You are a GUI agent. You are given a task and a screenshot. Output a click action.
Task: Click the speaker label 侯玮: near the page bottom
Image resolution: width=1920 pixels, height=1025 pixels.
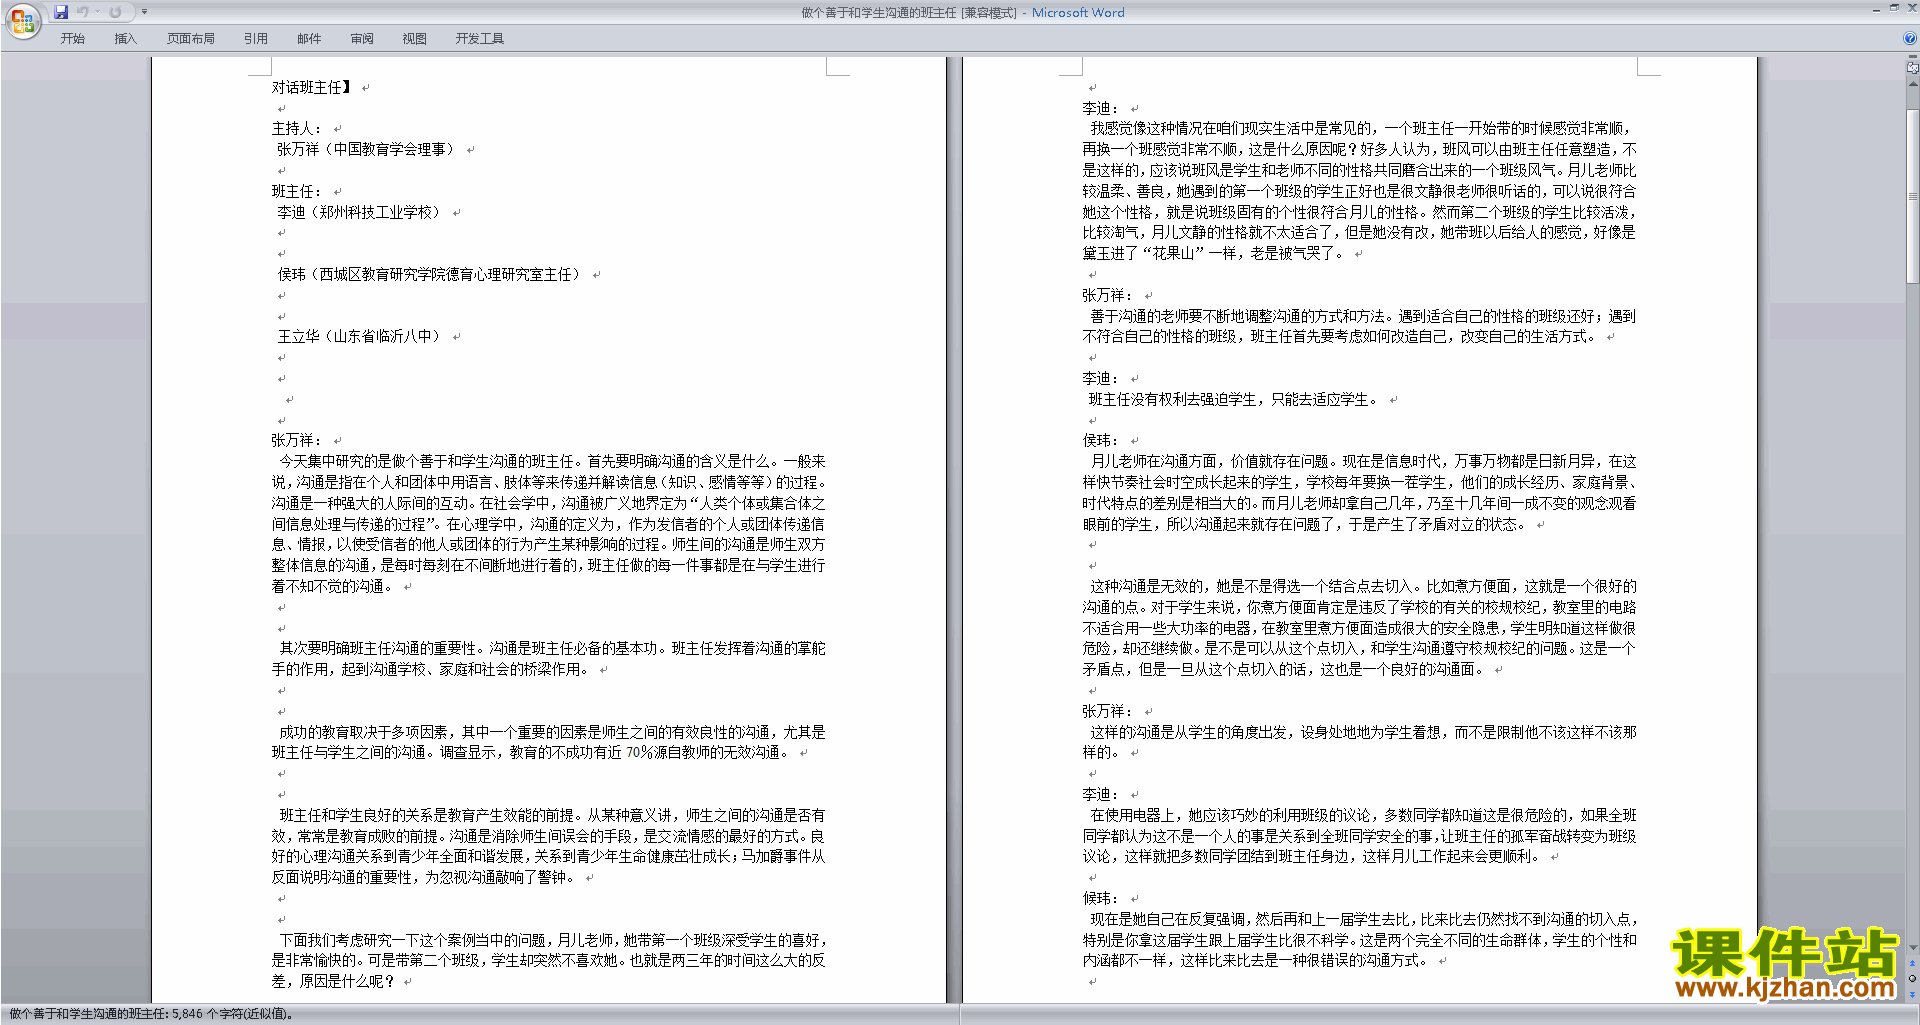pyautogui.click(x=1101, y=898)
